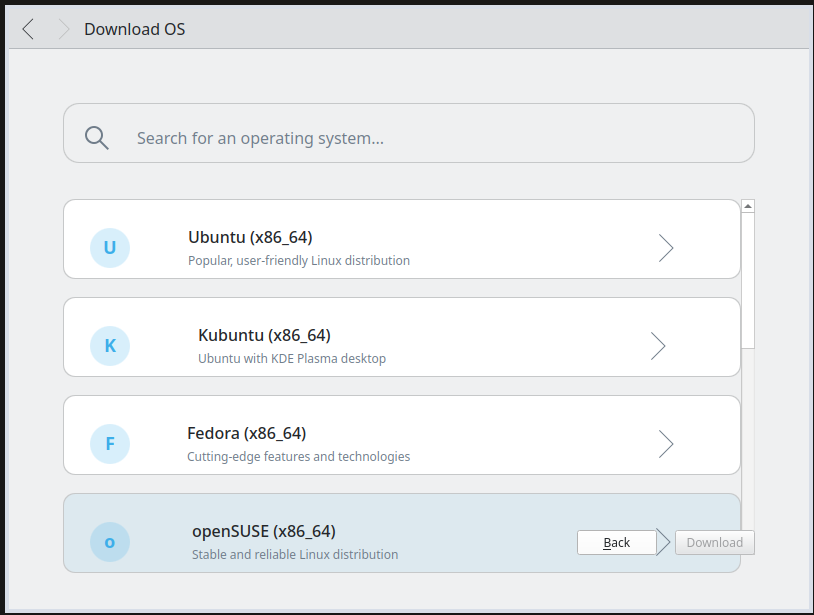Focus the operating system search field
Screen dimensions: 814x615
[x=409, y=133]
